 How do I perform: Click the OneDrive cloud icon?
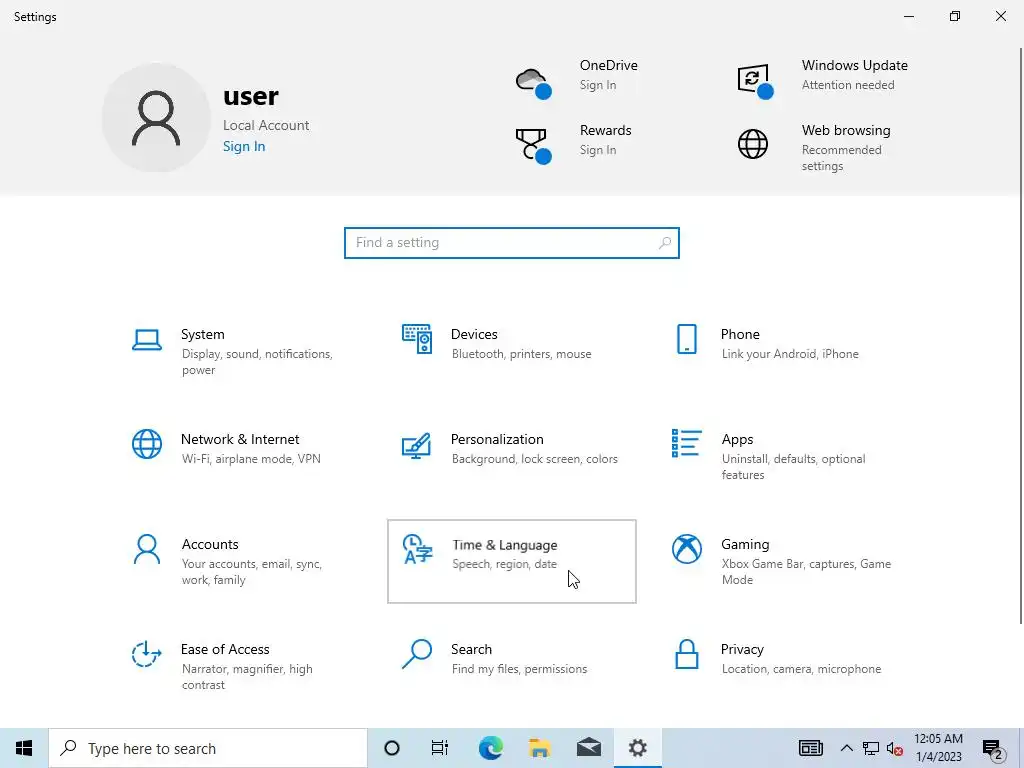[534, 83]
